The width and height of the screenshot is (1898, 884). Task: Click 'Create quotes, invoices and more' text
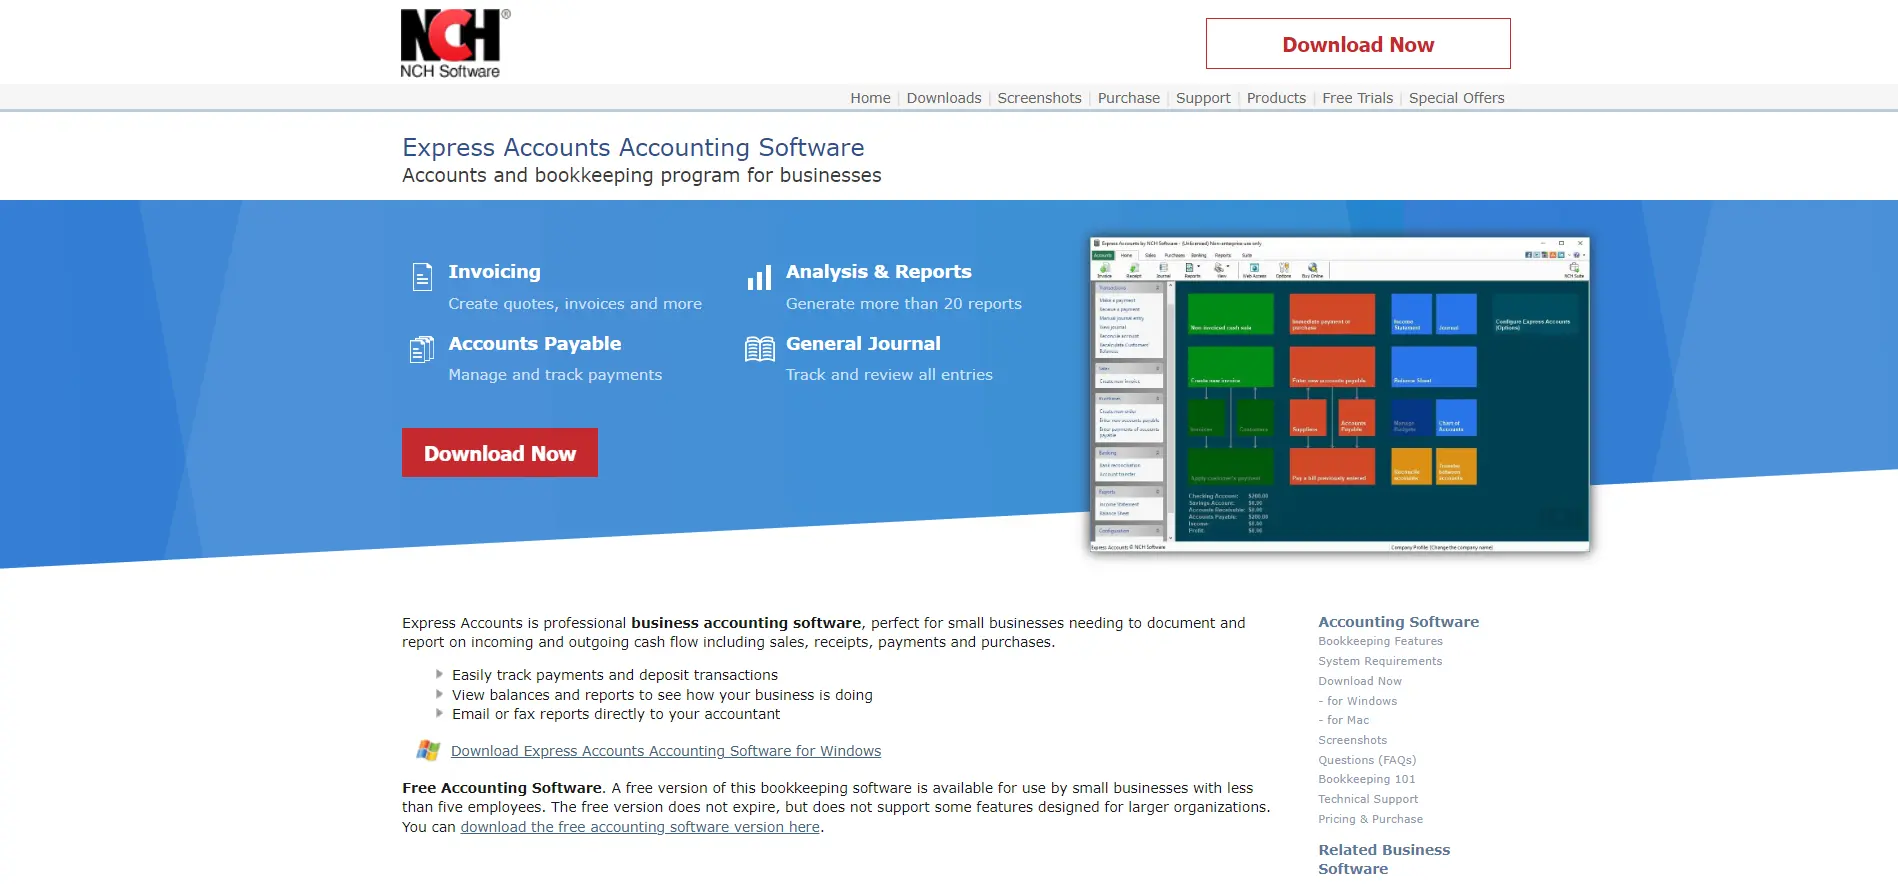tap(575, 304)
